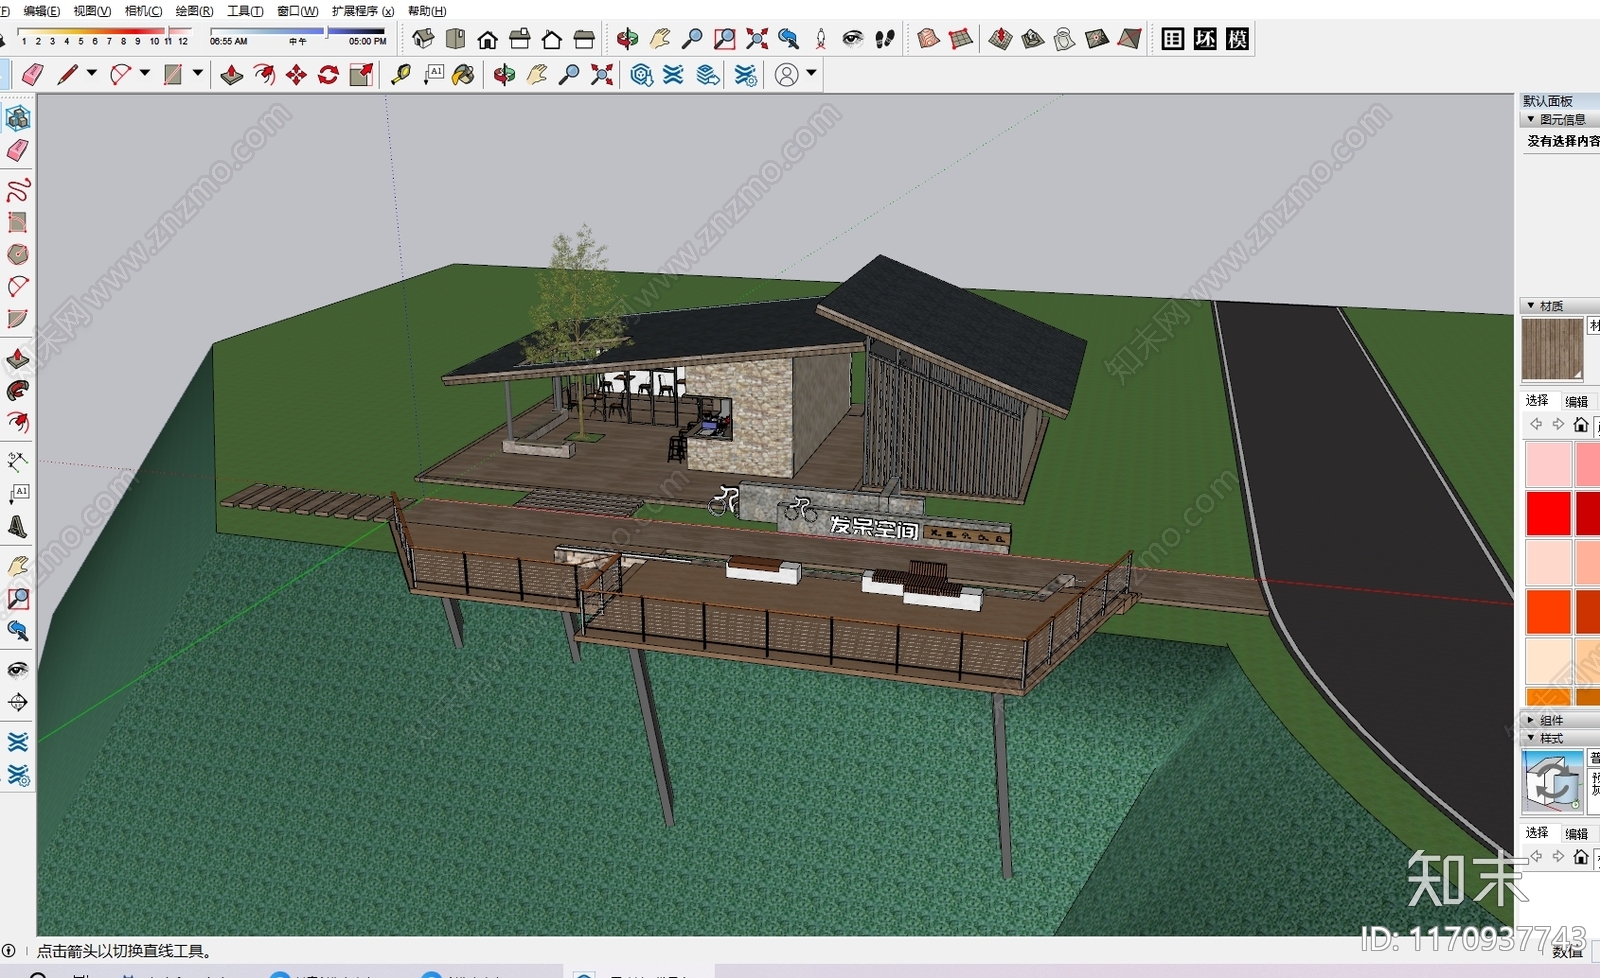This screenshot has height=978, width=1600.
Task: Switch to Front view icon
Action: [488, 39]
